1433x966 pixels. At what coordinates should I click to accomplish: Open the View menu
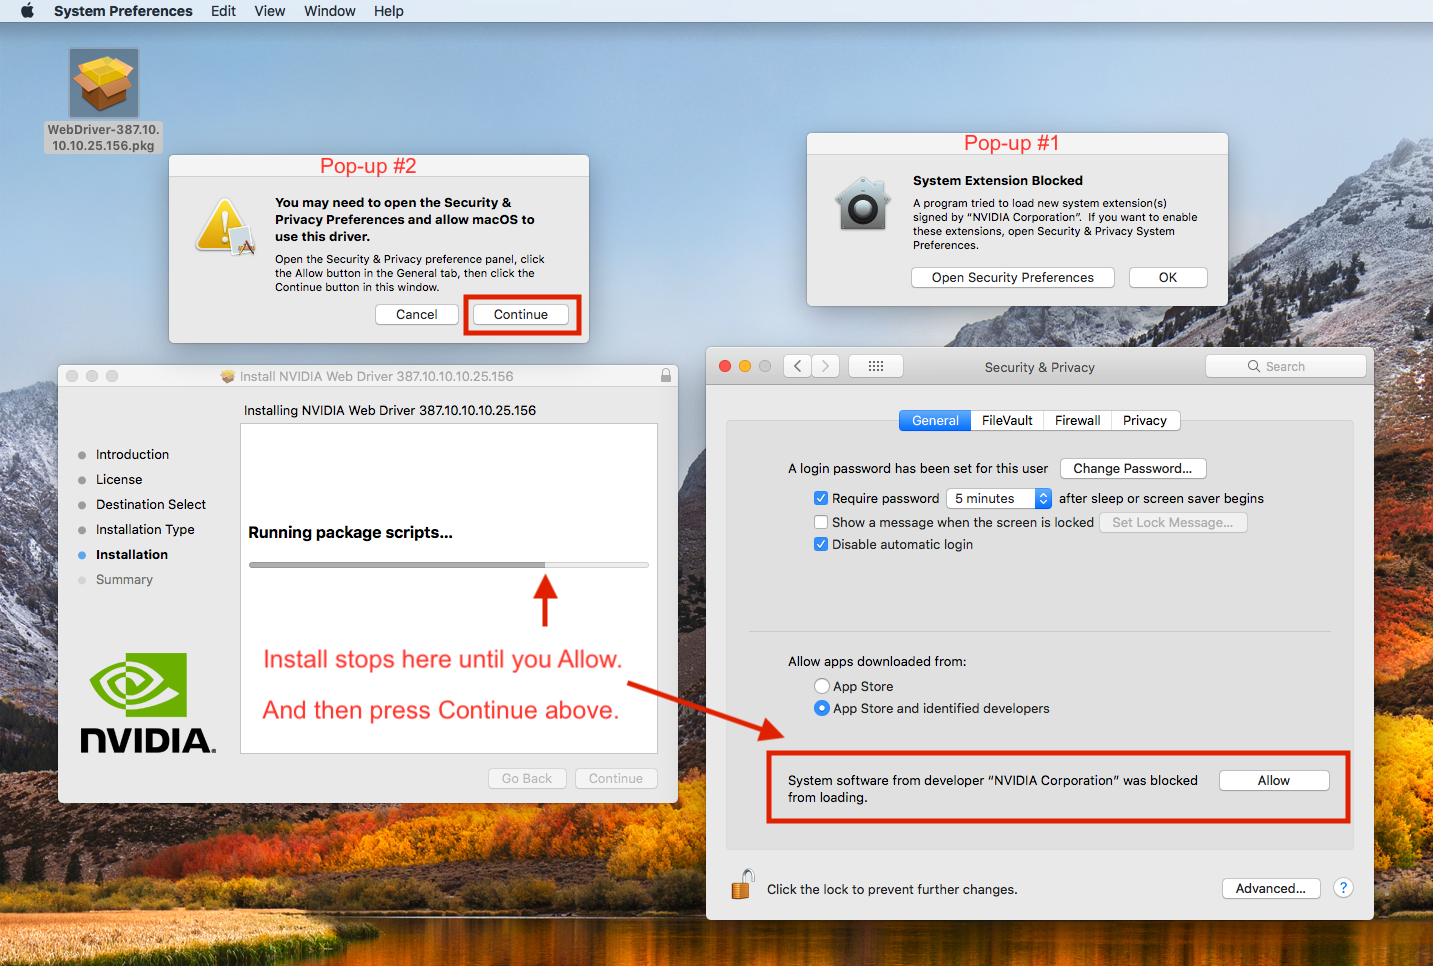[x=270, y=11]
